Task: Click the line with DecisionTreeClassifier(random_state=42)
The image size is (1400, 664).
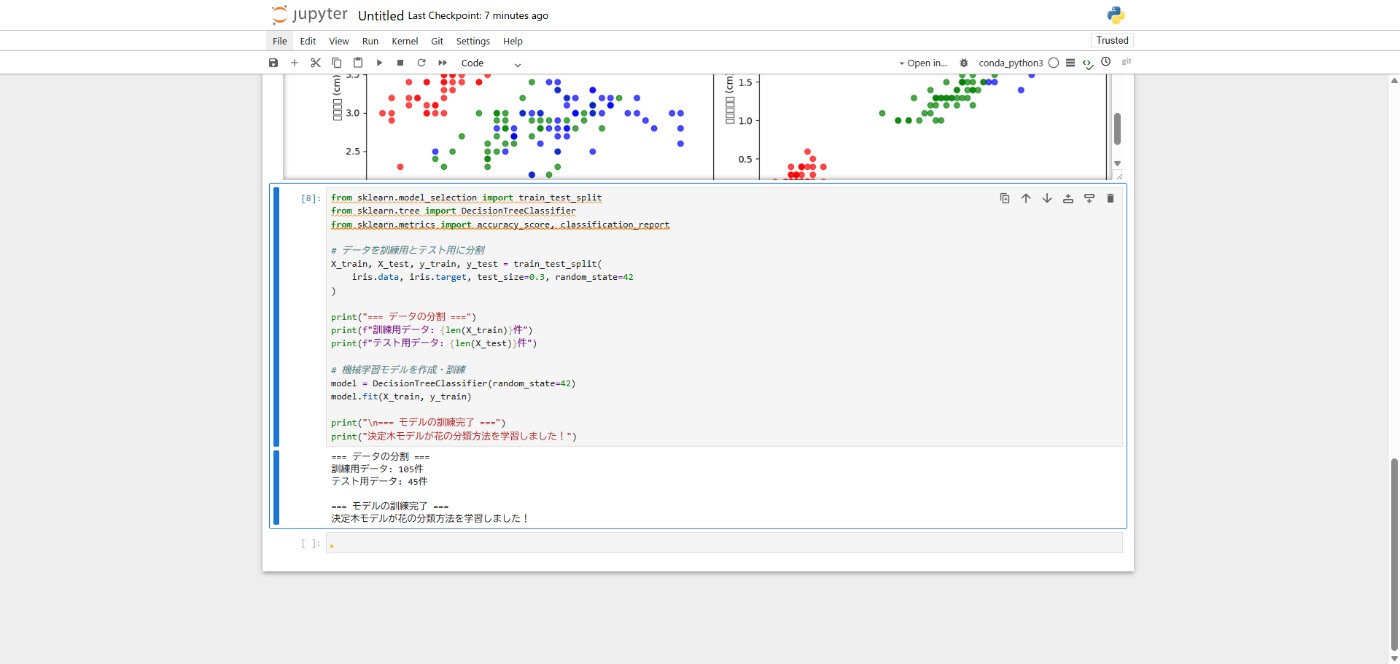Action: click(454, 383)
